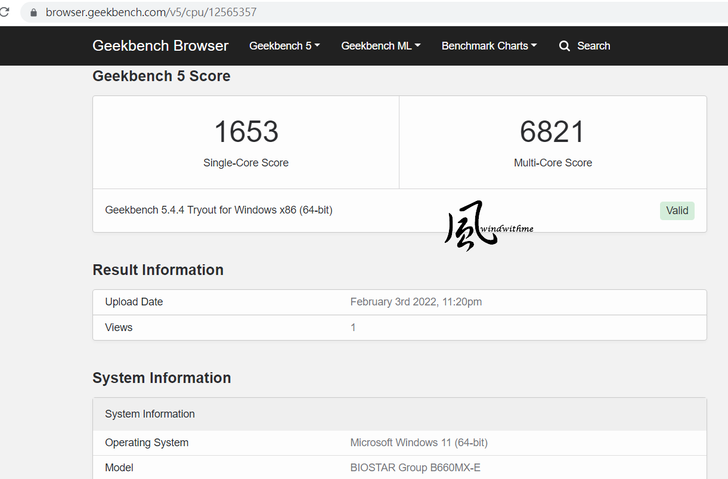
Task: Click the browser reload icon
Action: [x=4, y=13]
